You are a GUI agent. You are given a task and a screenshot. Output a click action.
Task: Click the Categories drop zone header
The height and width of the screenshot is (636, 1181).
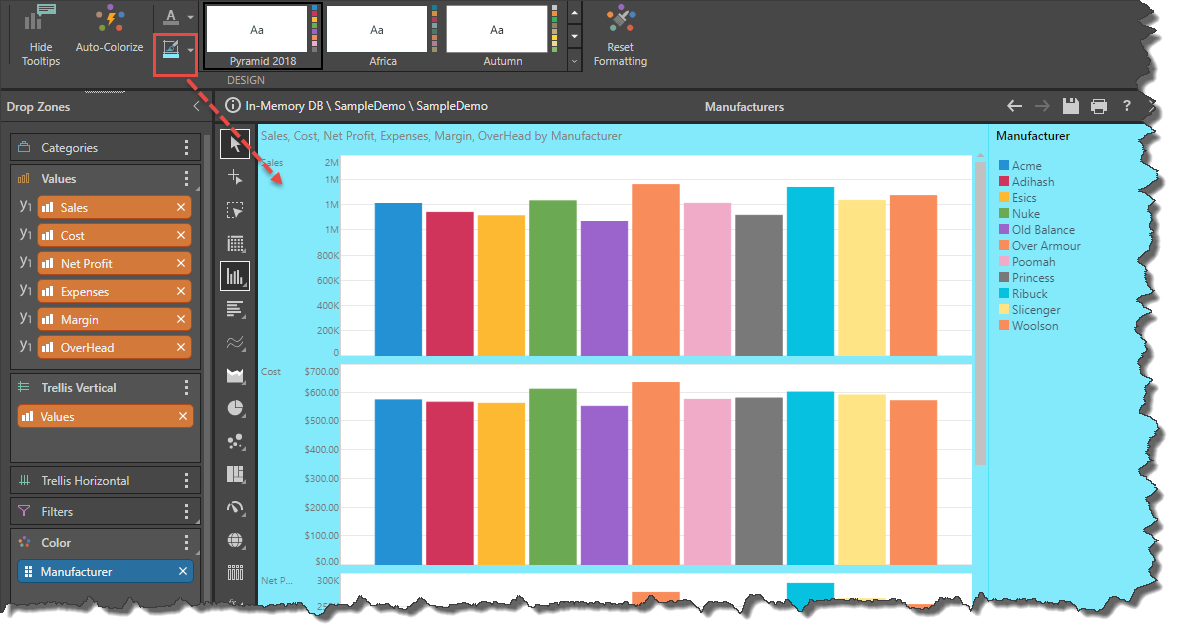(x=105, y=148)
